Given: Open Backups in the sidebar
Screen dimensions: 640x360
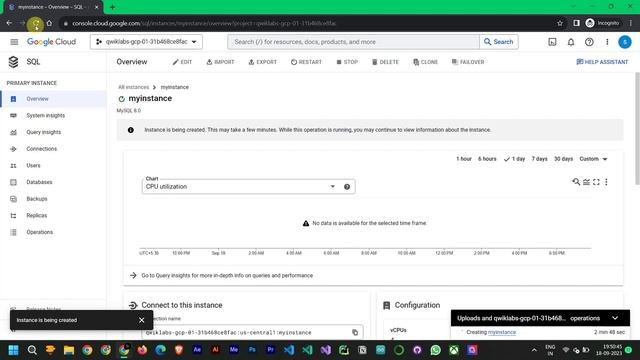Looking at the screenshot, I should pos(53,199).
